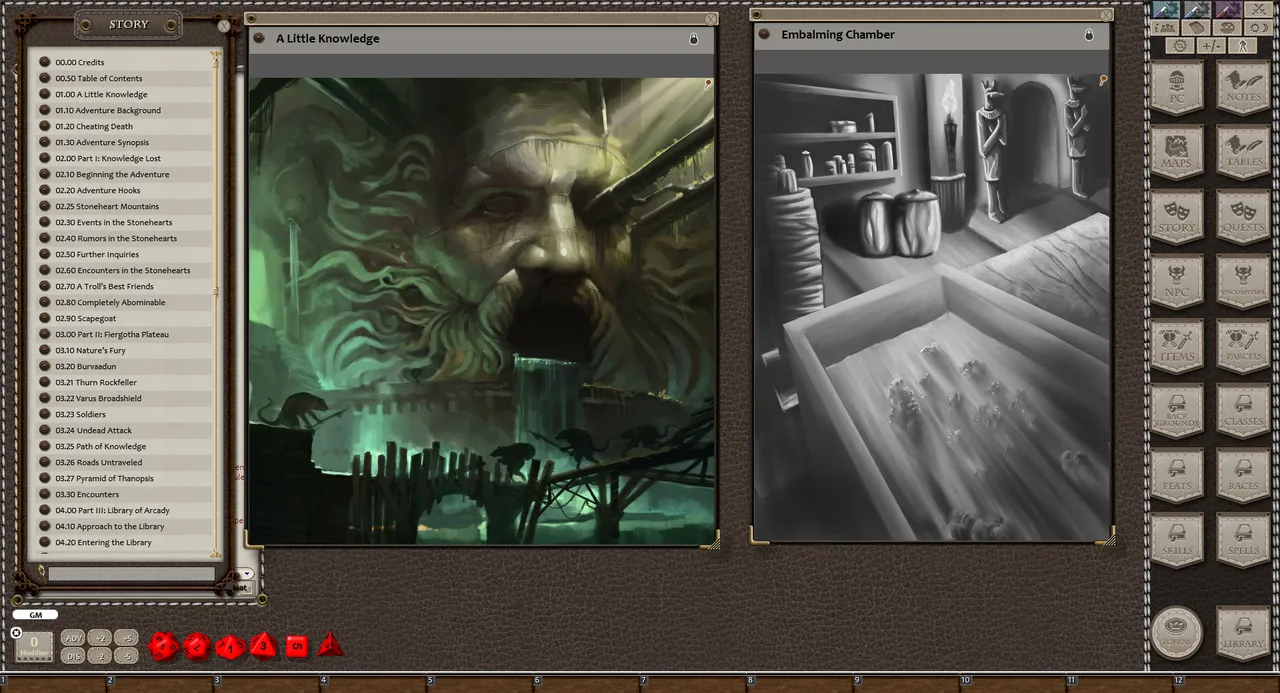Click the Embalming Chamber image

[932, 307]
